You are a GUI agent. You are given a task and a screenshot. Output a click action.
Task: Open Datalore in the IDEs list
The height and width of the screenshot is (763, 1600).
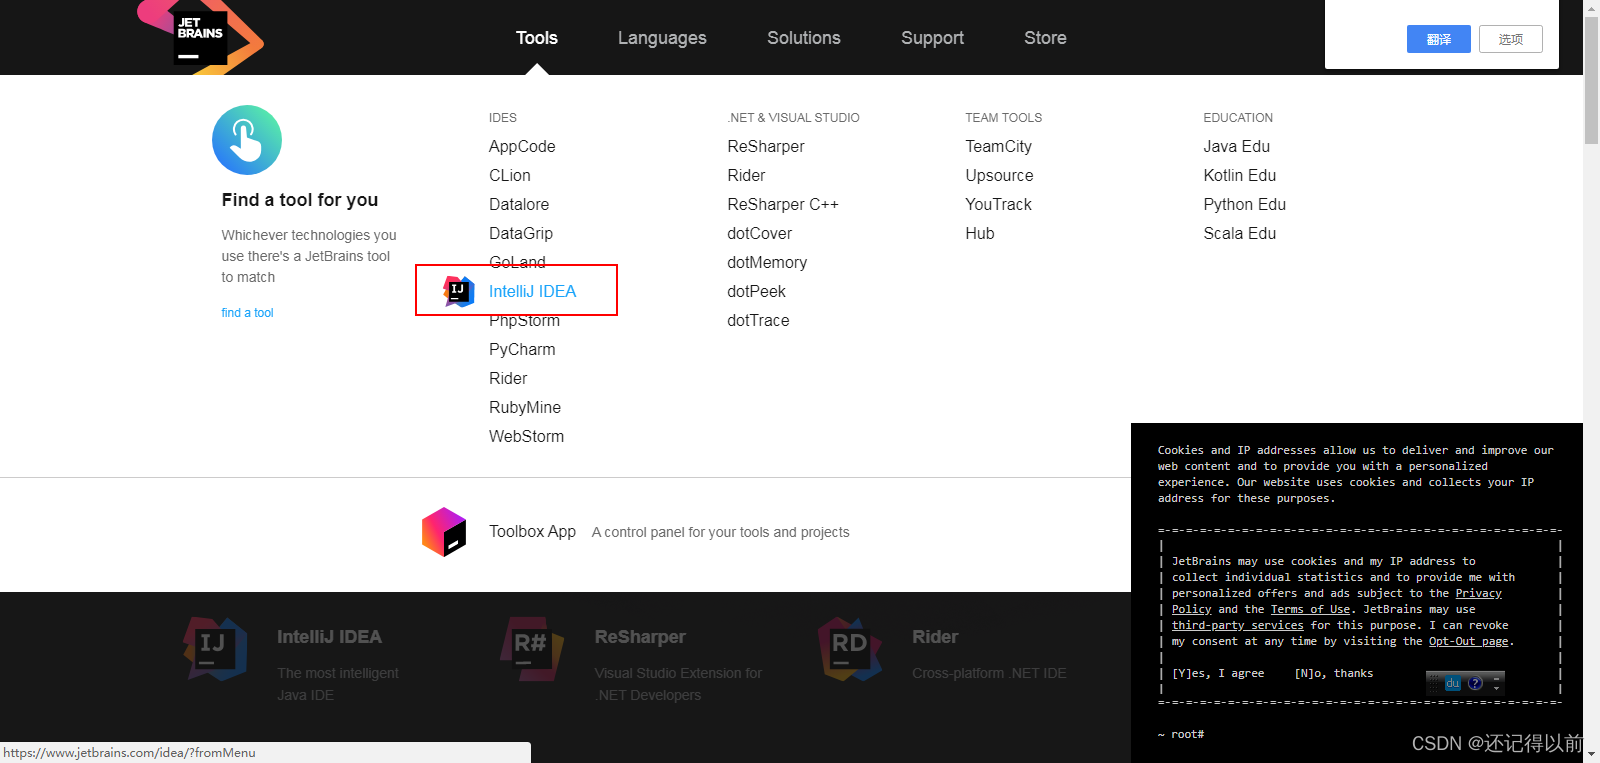[519, 204]
